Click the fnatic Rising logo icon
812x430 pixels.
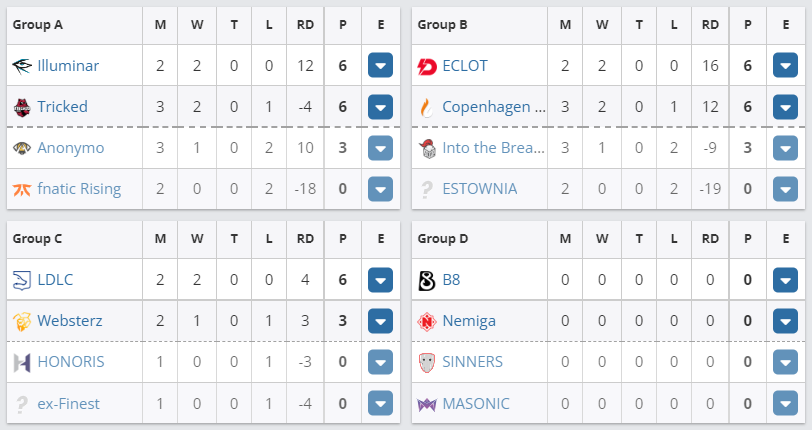pos(22,189)
